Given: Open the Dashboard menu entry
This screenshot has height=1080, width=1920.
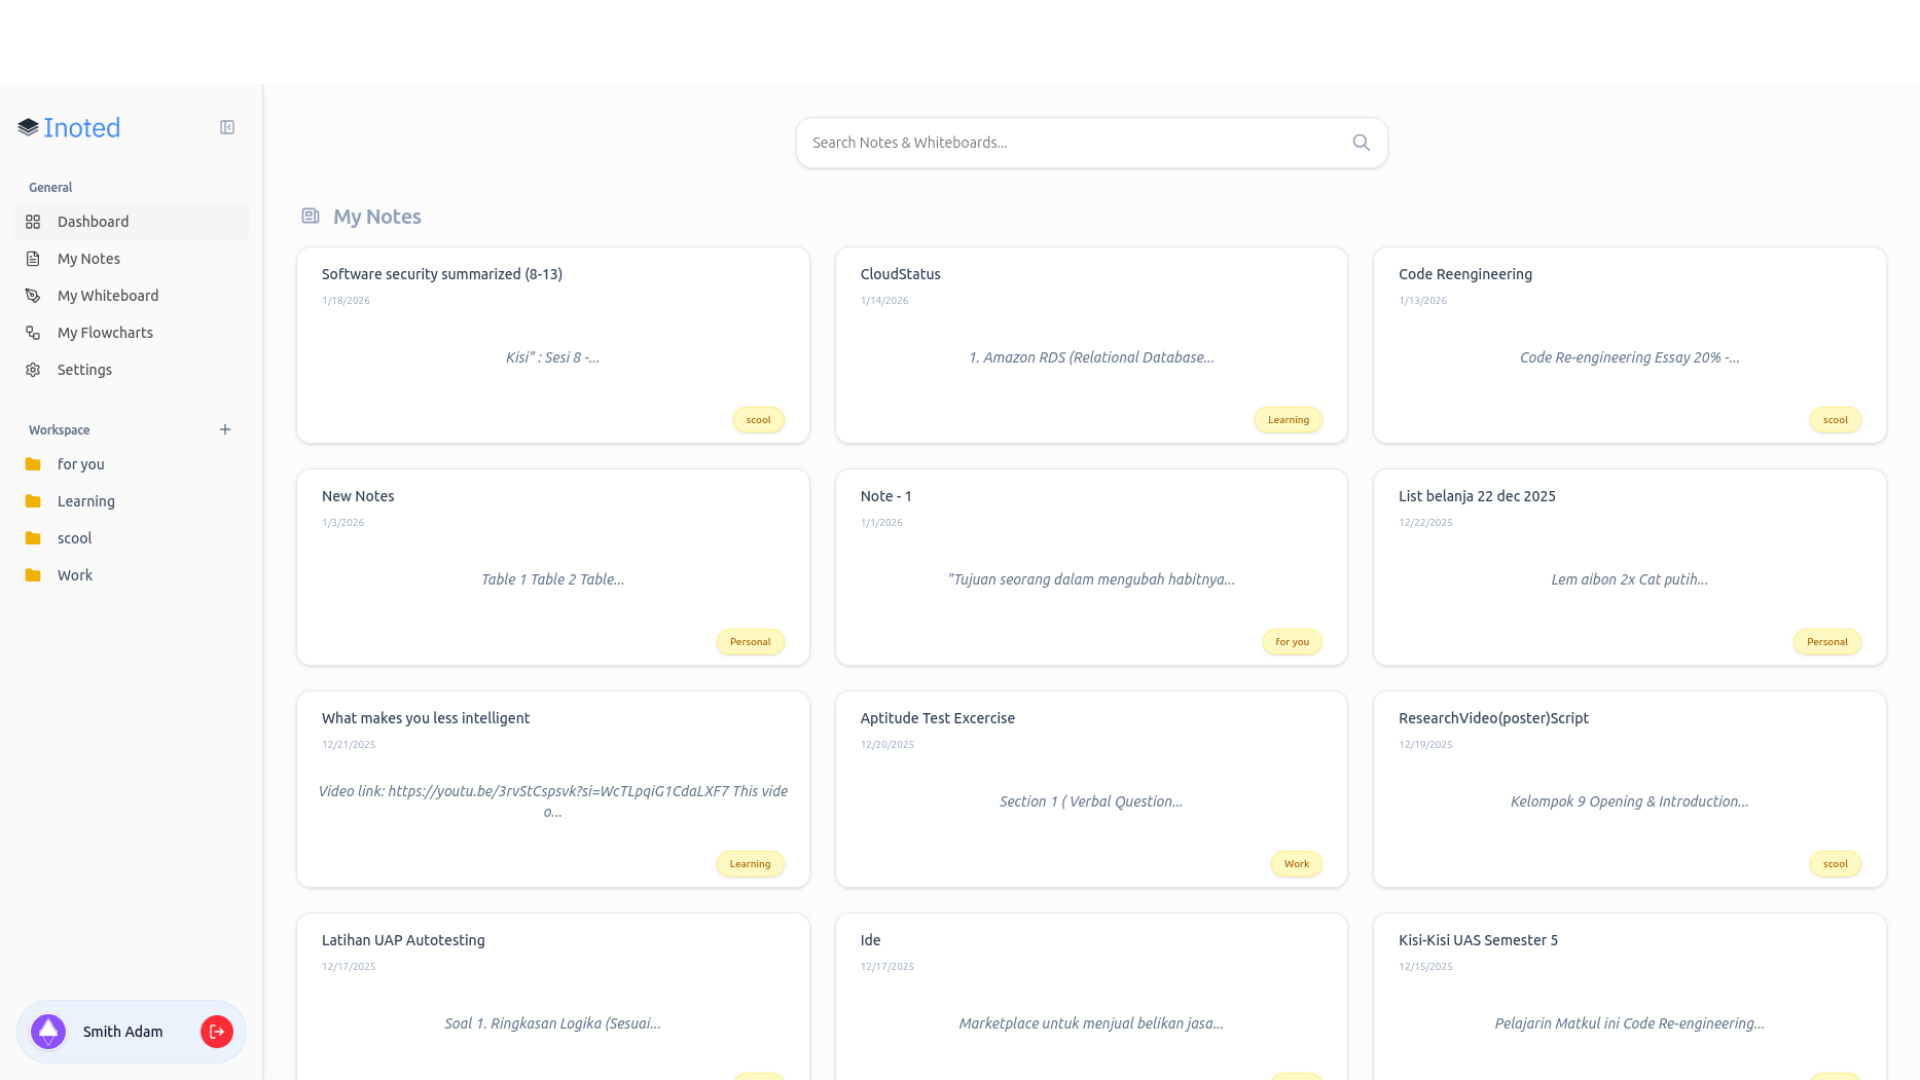Looking at the screenshot, I should [x=93, y=221].
